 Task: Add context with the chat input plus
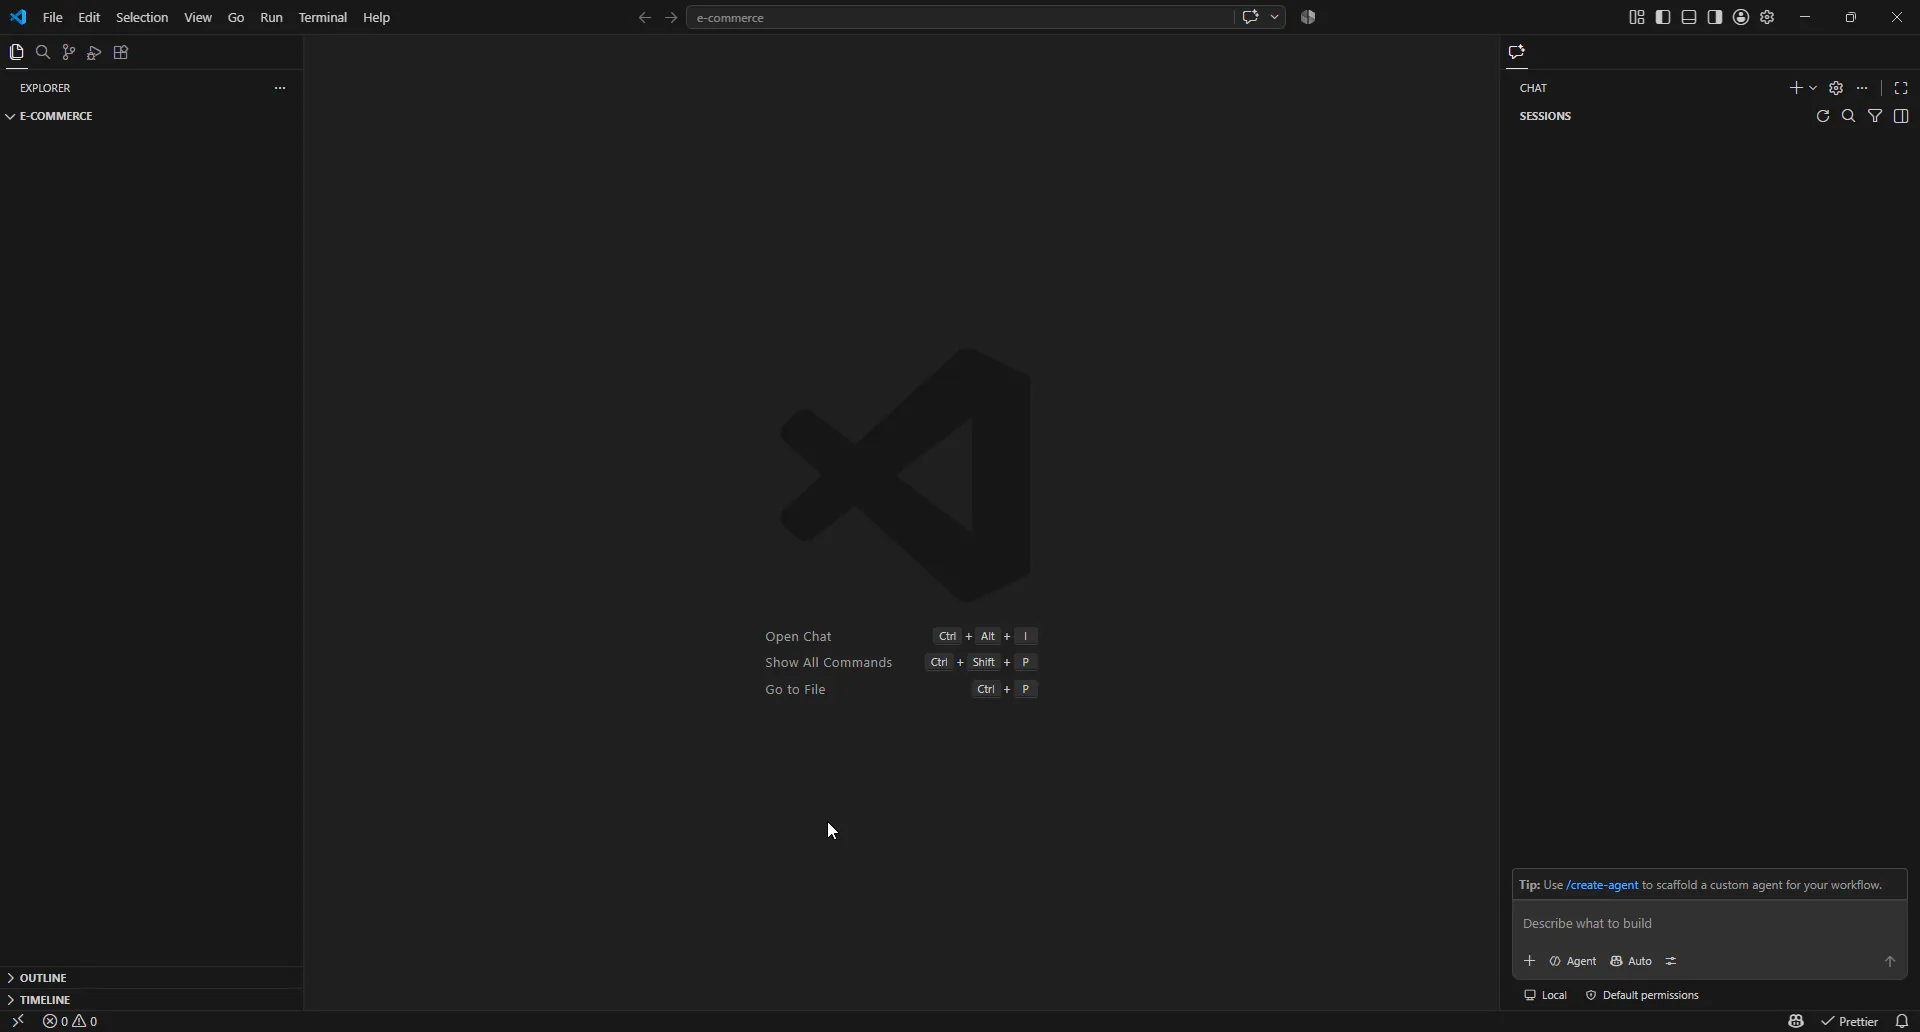(1529, 961)
